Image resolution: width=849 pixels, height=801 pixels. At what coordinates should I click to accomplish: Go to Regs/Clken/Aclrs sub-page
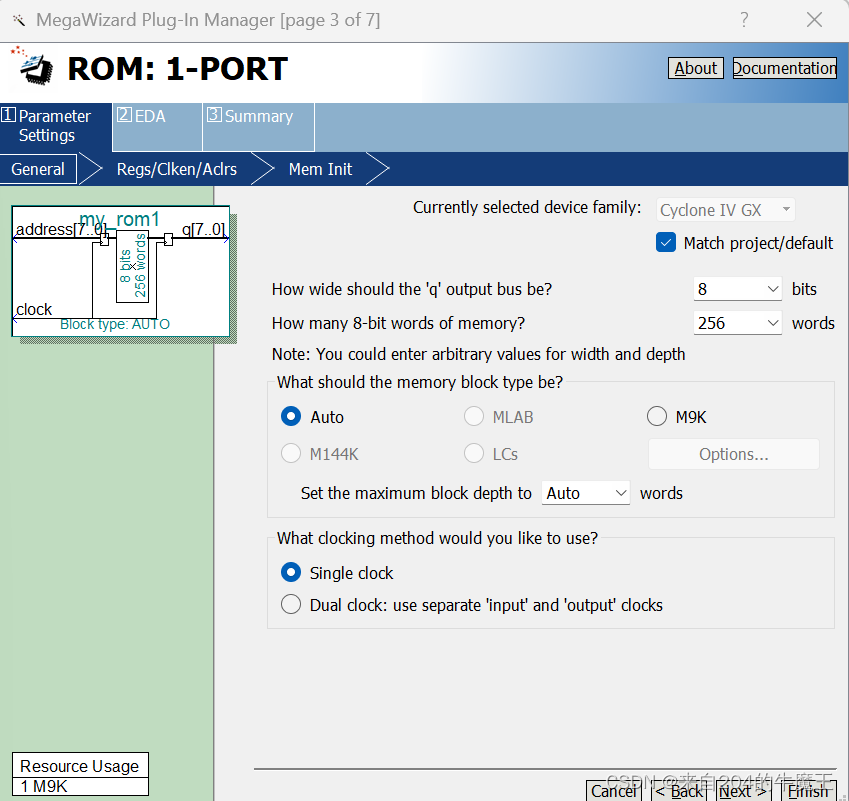pos(177,169)
